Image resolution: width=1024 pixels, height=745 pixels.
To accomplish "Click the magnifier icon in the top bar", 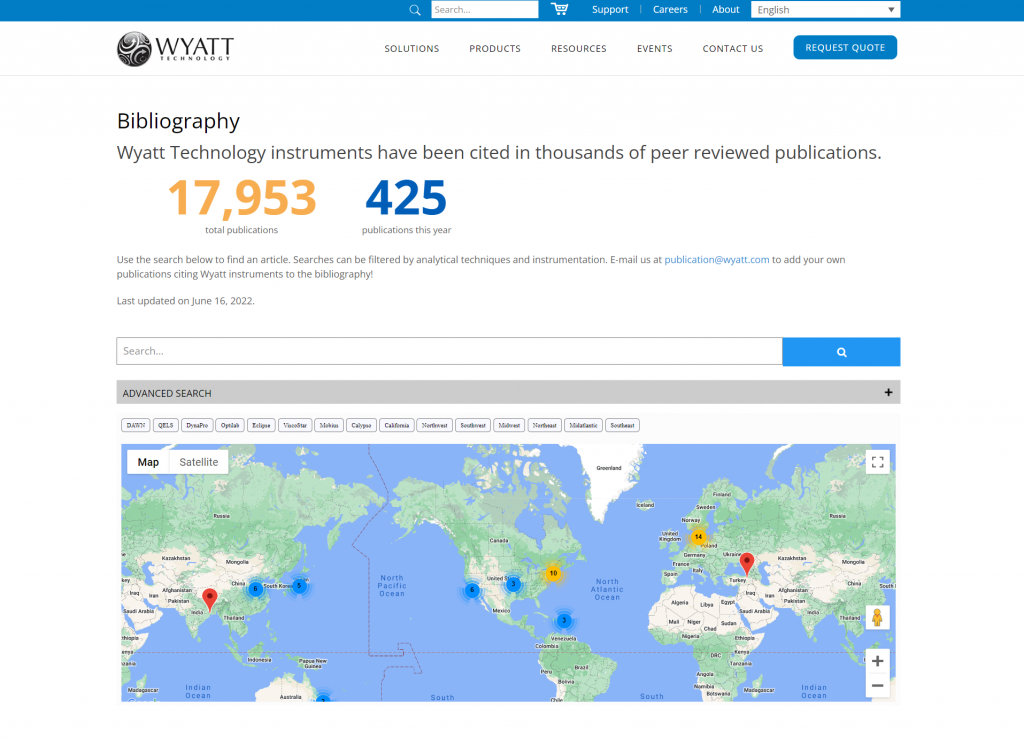I will point(415,10).
